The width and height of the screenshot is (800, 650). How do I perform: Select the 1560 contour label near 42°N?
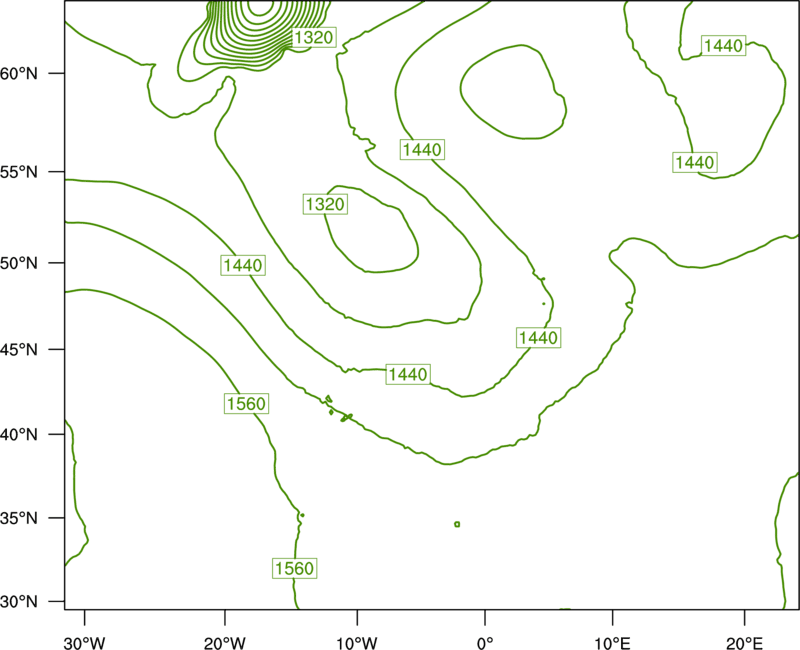[x=246, y=404]
